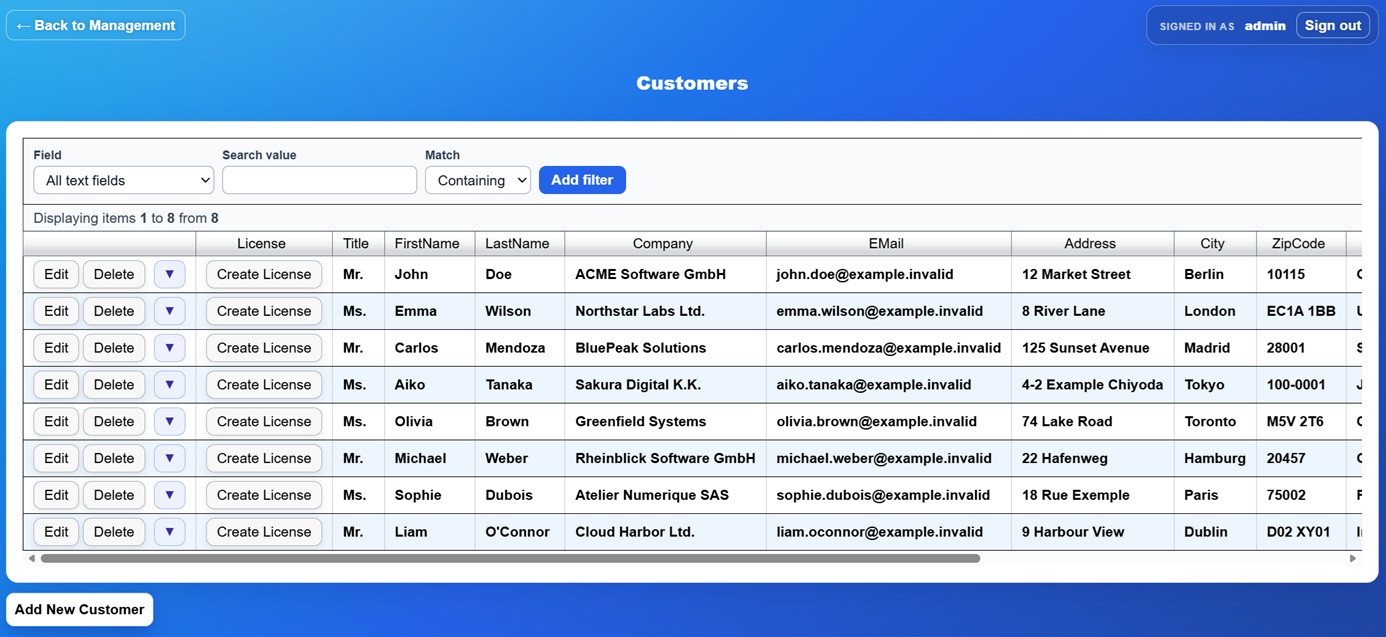The image size is (1386, 637).
Task: Edit the Michael Weber customer
Action: pyautogui.click(x=56, y=458)
